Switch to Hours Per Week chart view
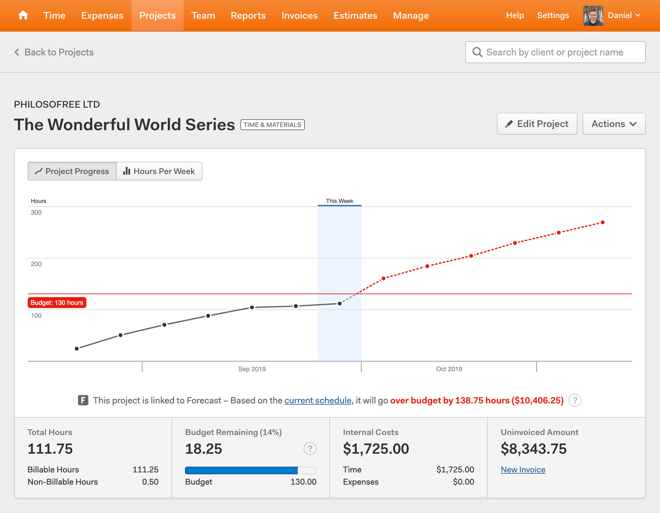 (159, 171)
